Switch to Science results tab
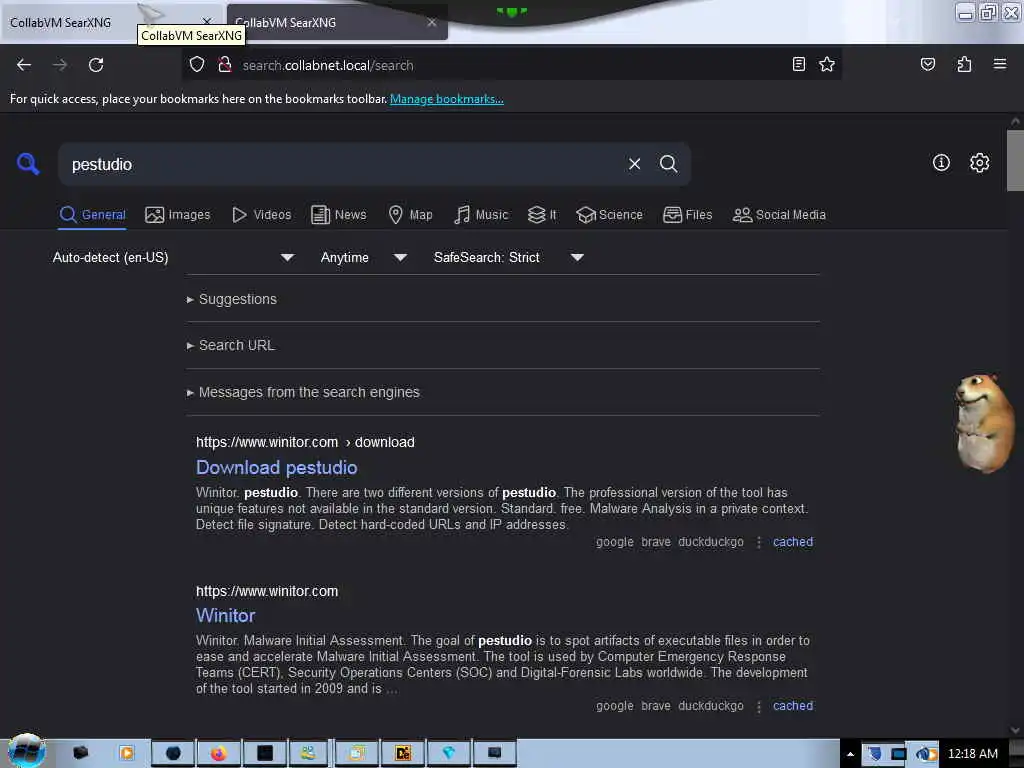Screen dimensions: 1024x768 point(609,215)
